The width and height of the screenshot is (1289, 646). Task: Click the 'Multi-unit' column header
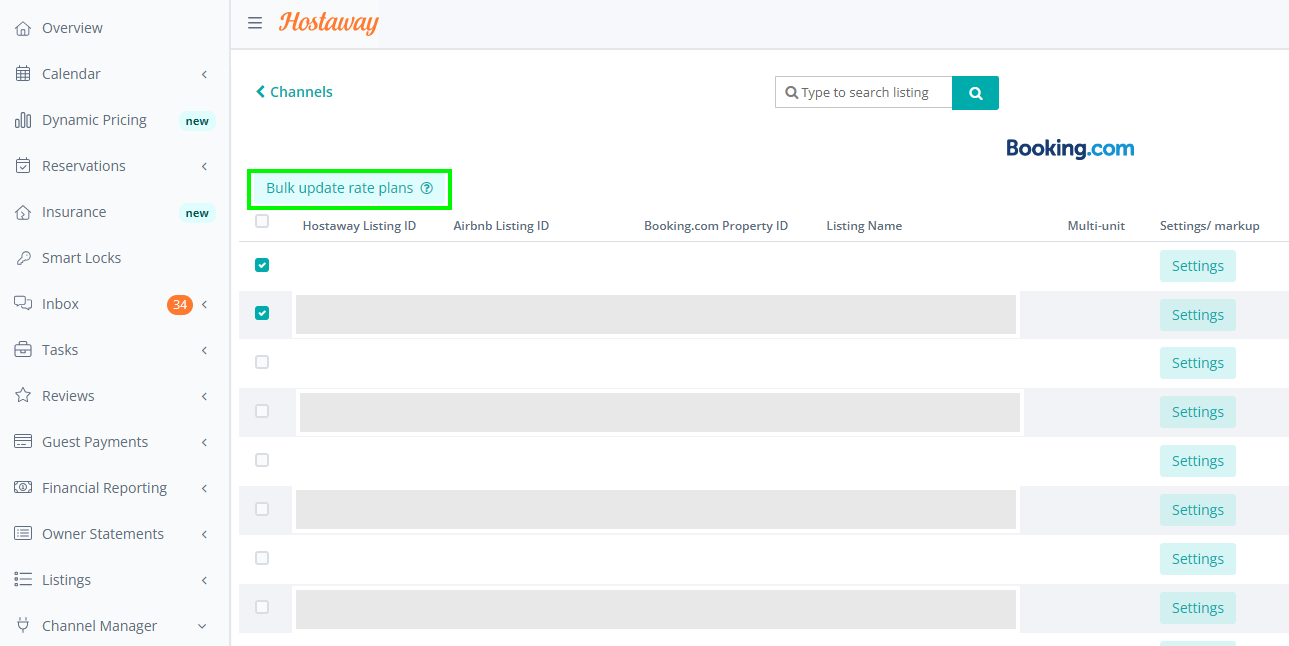tap(1096, 226)
